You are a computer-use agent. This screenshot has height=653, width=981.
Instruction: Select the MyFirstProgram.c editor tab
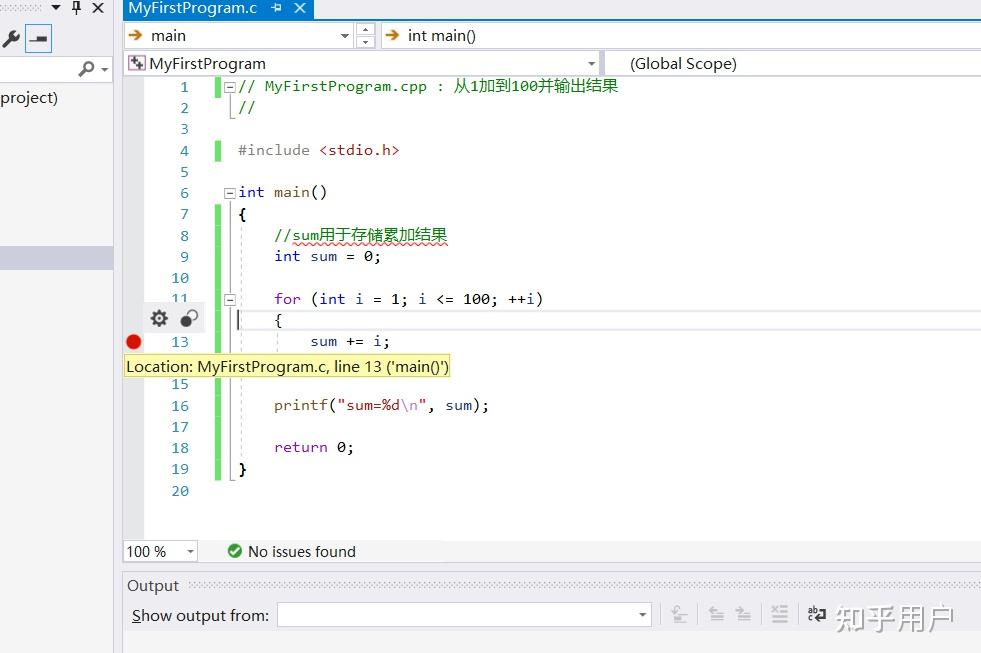coord(193,9)
